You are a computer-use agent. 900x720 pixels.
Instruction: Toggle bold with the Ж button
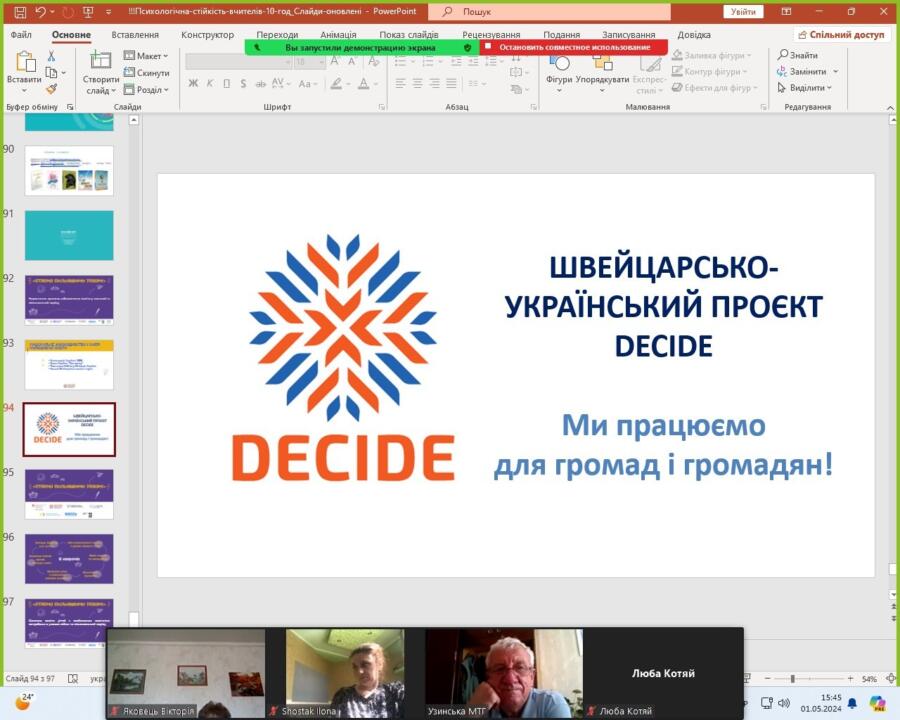point(193,84)
